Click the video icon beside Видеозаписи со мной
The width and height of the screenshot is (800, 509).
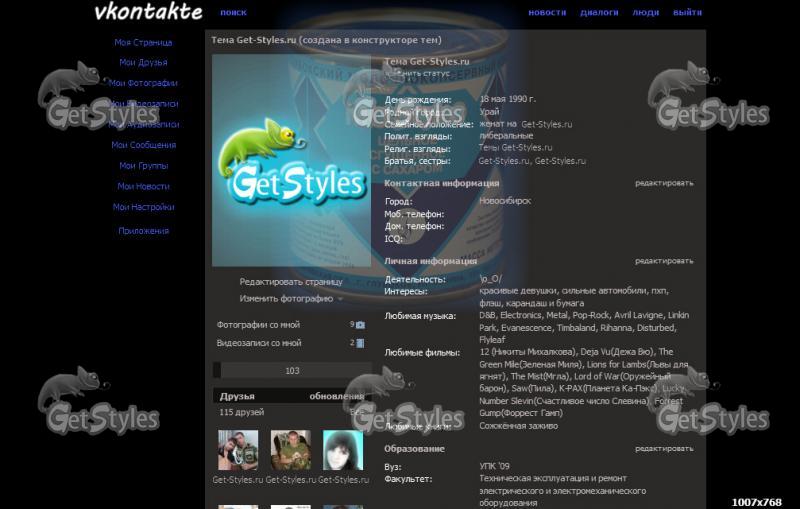360,343
